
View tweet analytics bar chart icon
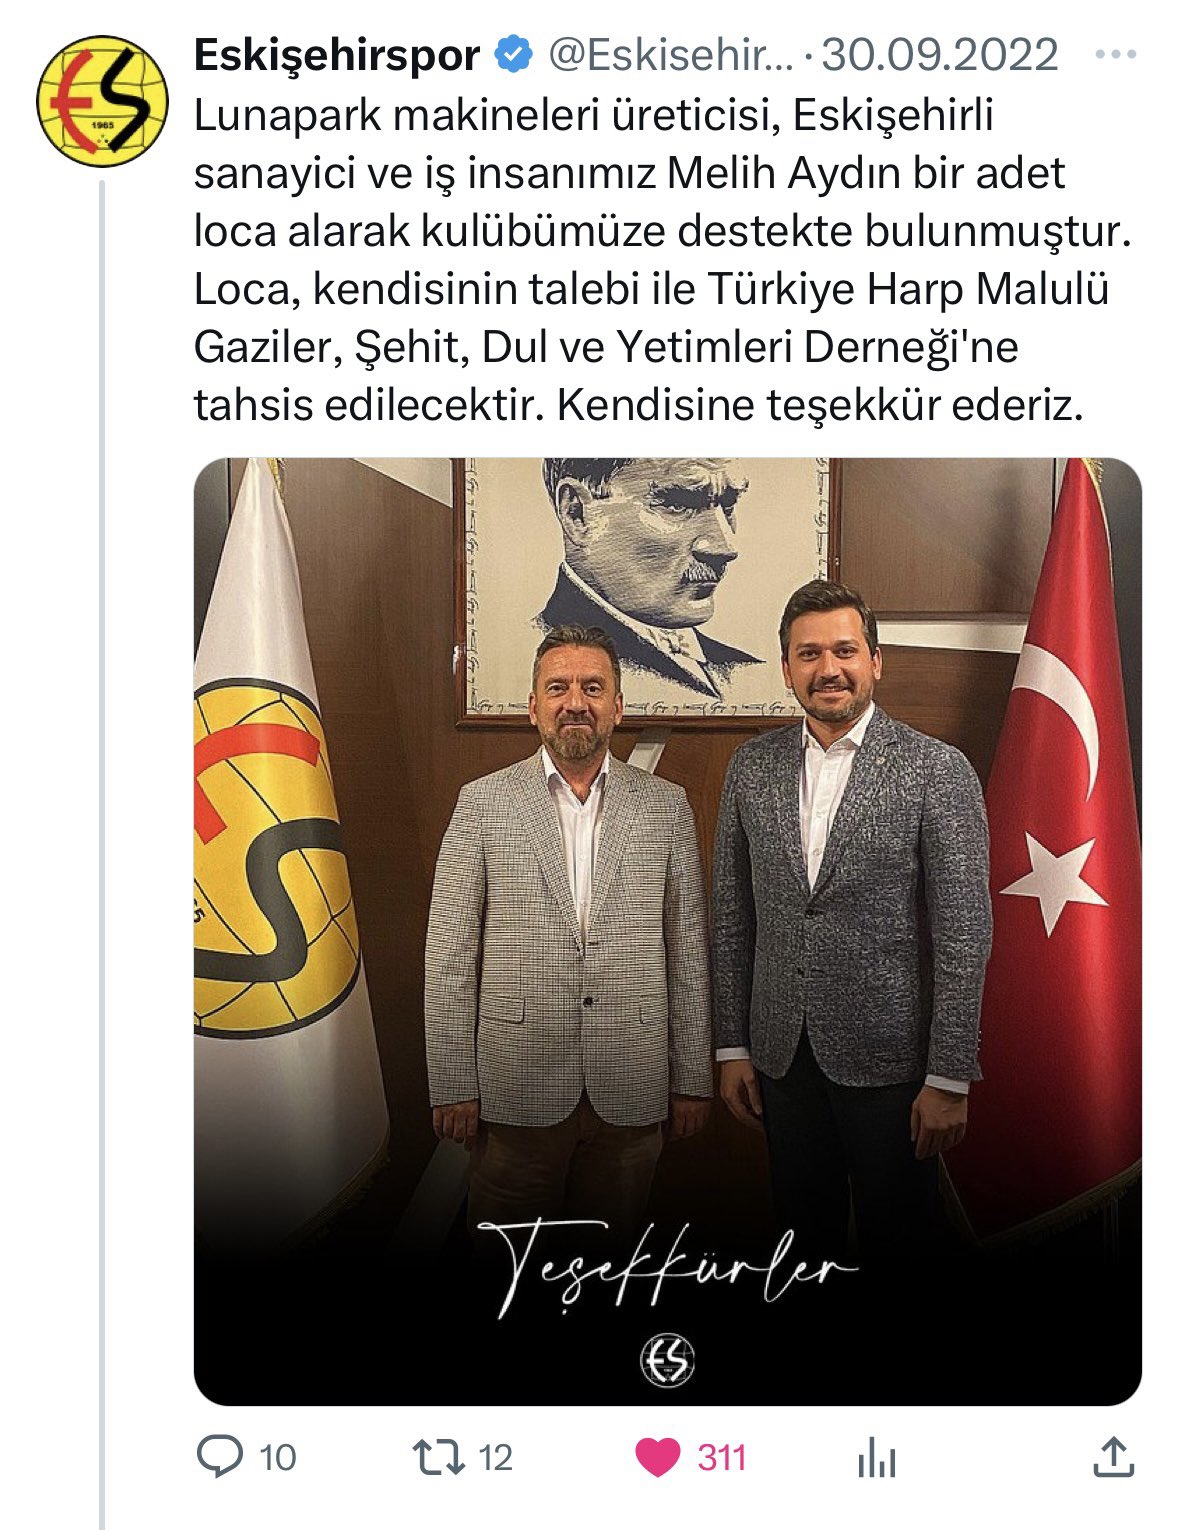[x=877, y=1458]
